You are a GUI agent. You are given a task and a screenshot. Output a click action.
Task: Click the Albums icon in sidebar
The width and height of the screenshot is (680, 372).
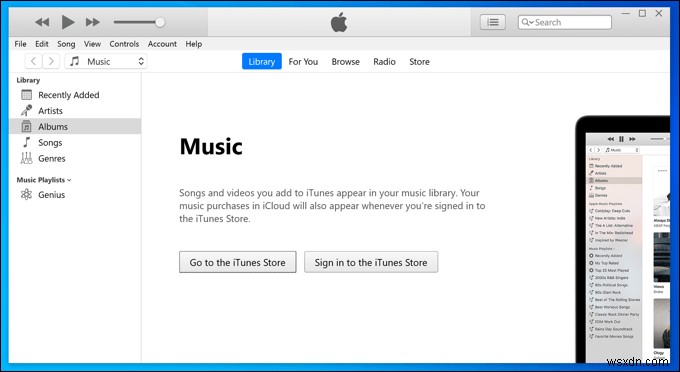tap(26, 126)
